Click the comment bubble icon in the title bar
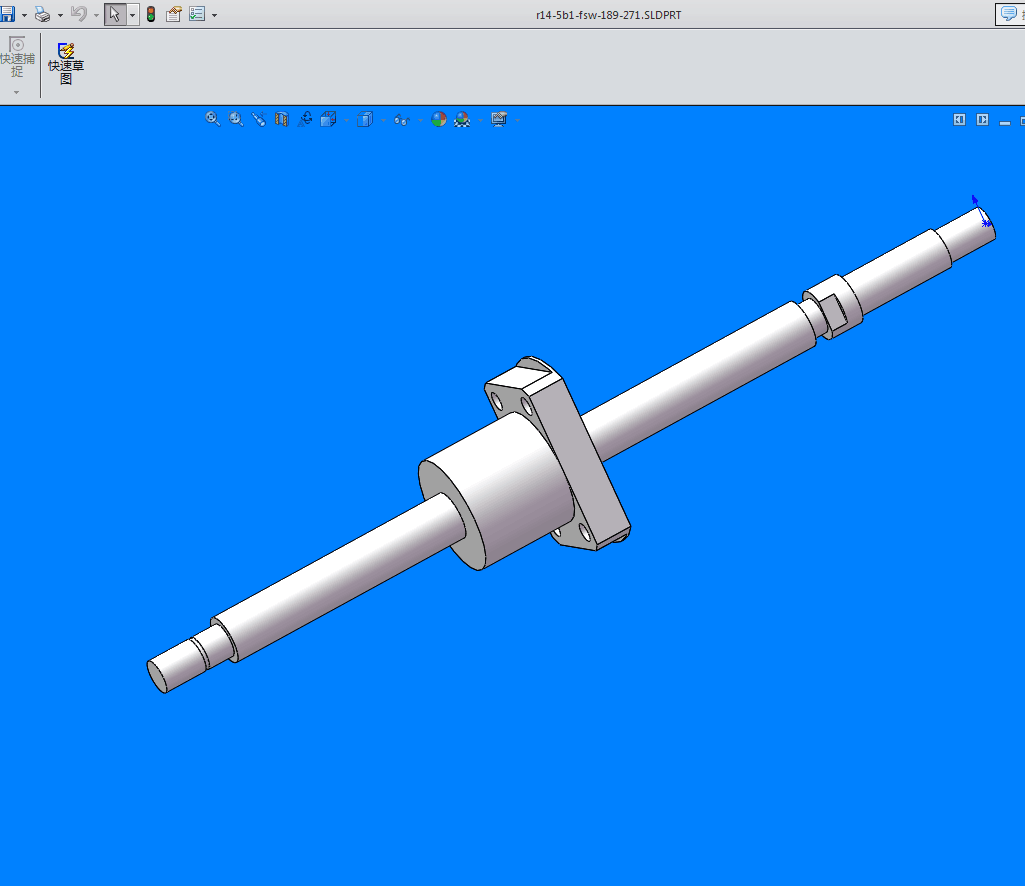 (x=1008, y=14)
